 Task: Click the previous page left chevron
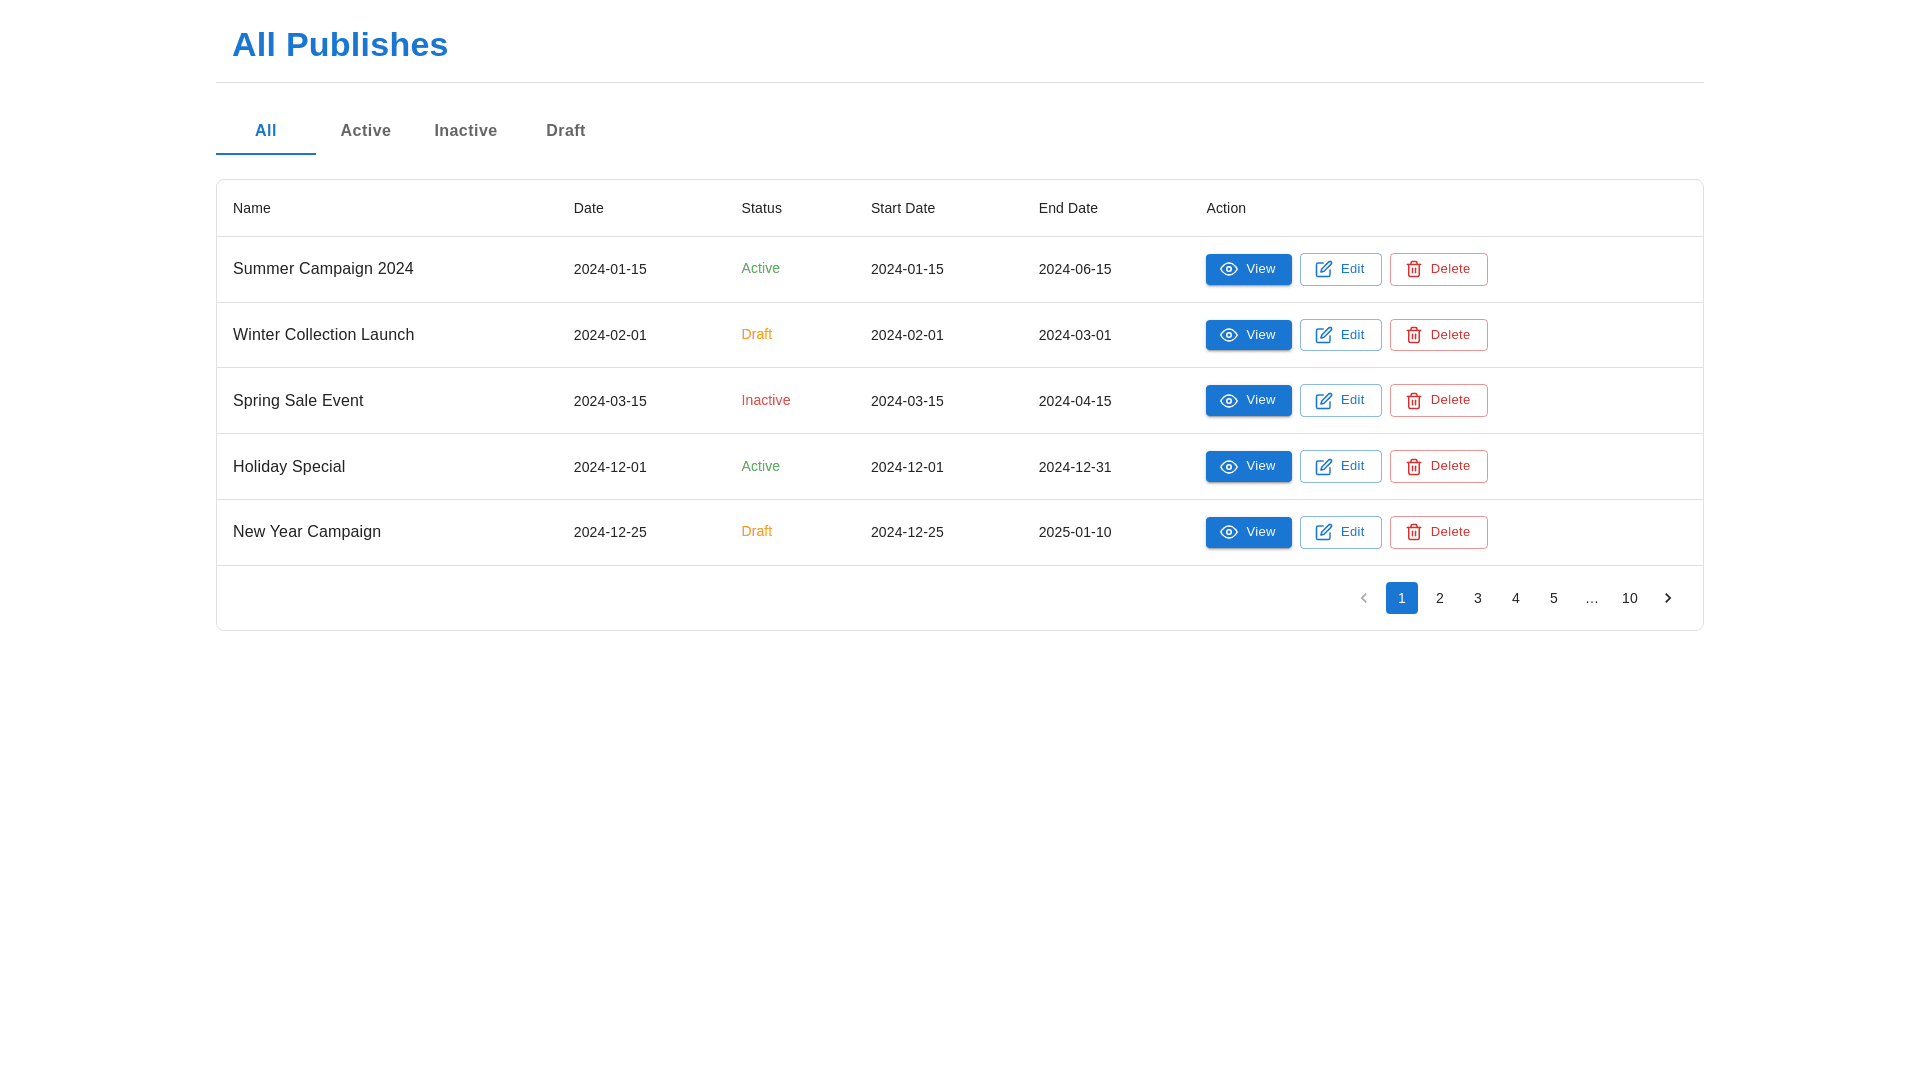coord(1363,598)
